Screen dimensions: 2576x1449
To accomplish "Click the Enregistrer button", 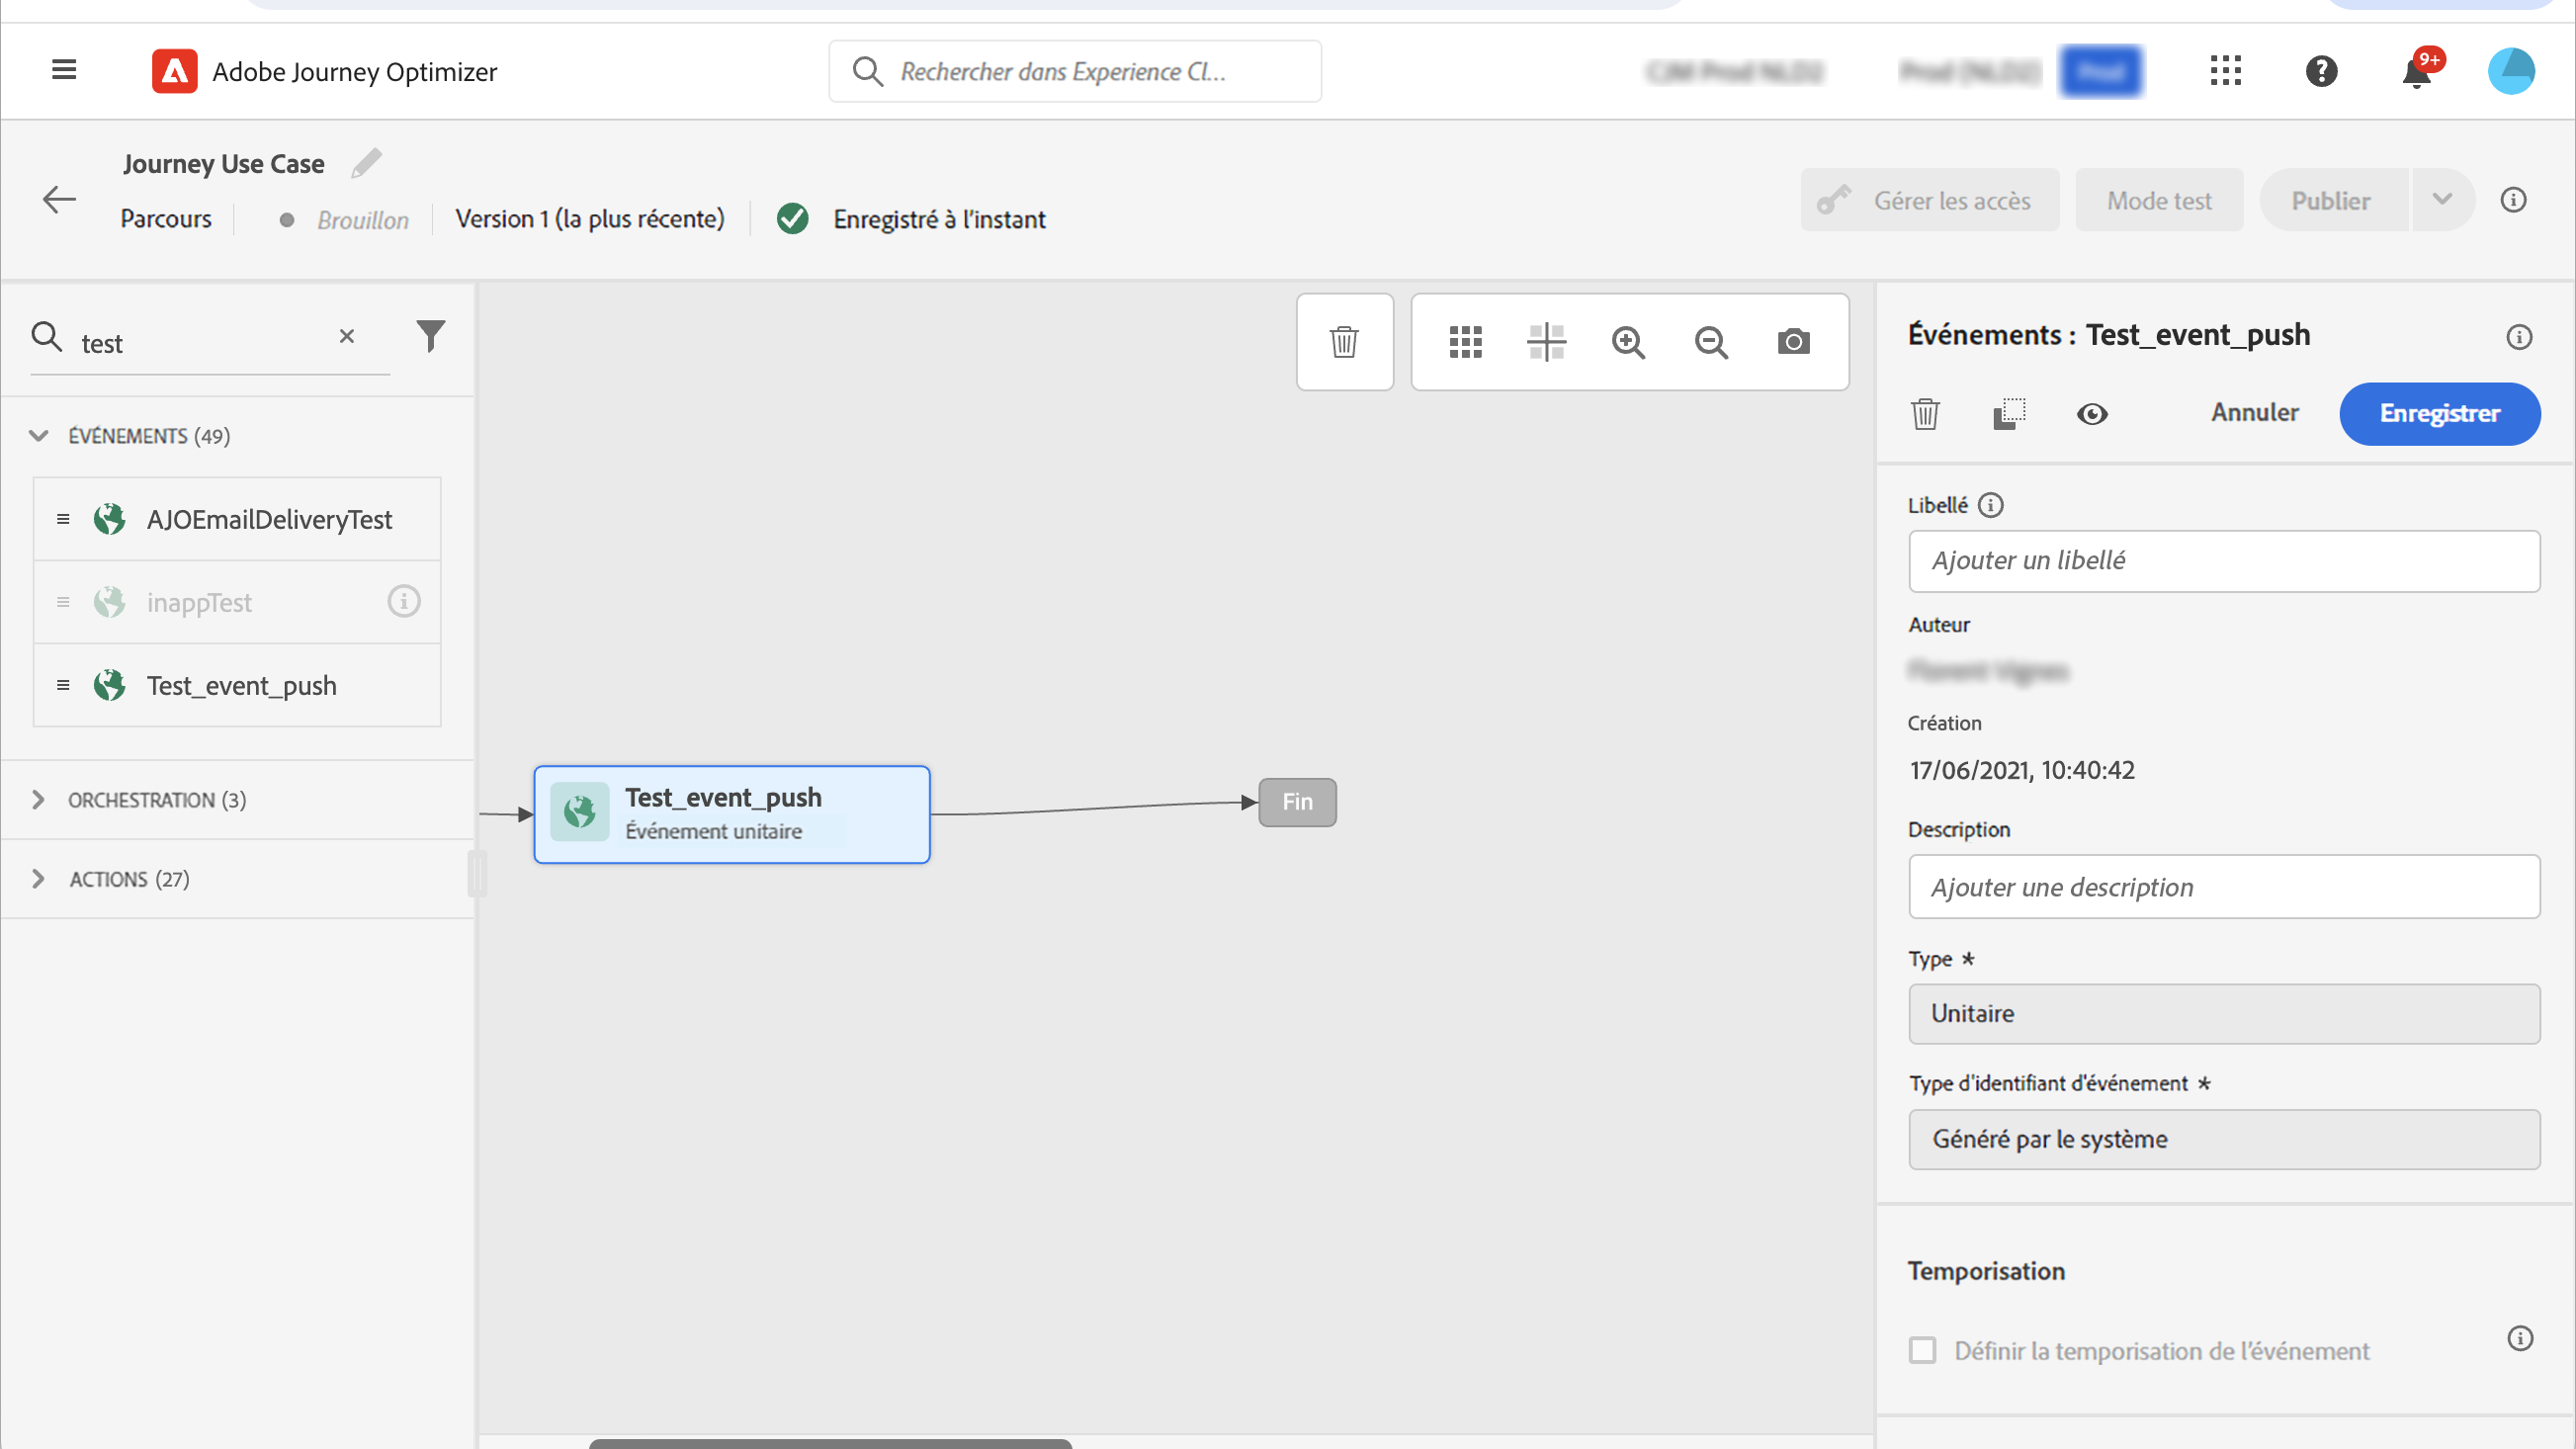I will pos(2439,413).
